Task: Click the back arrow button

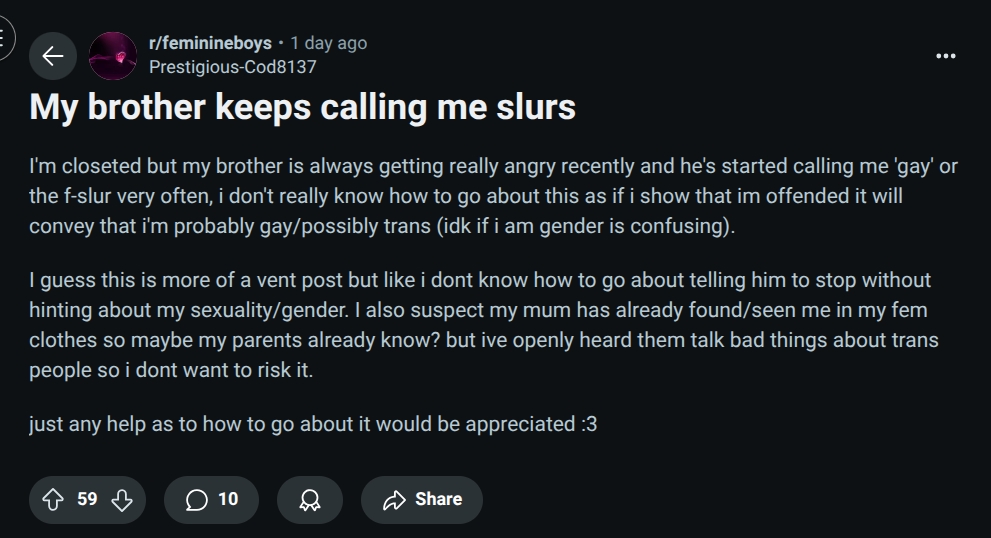Action: [x=53, y=56]
